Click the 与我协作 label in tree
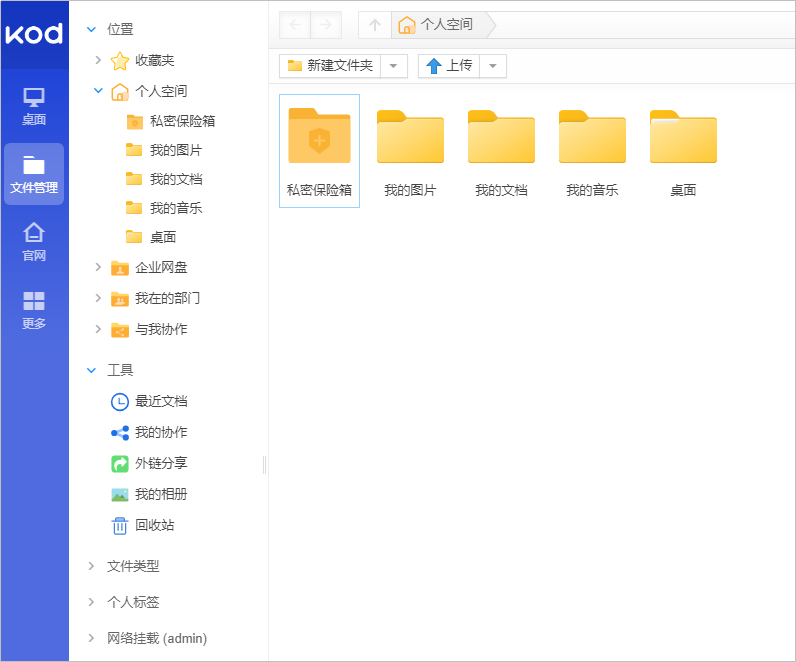 click(161, 329)
